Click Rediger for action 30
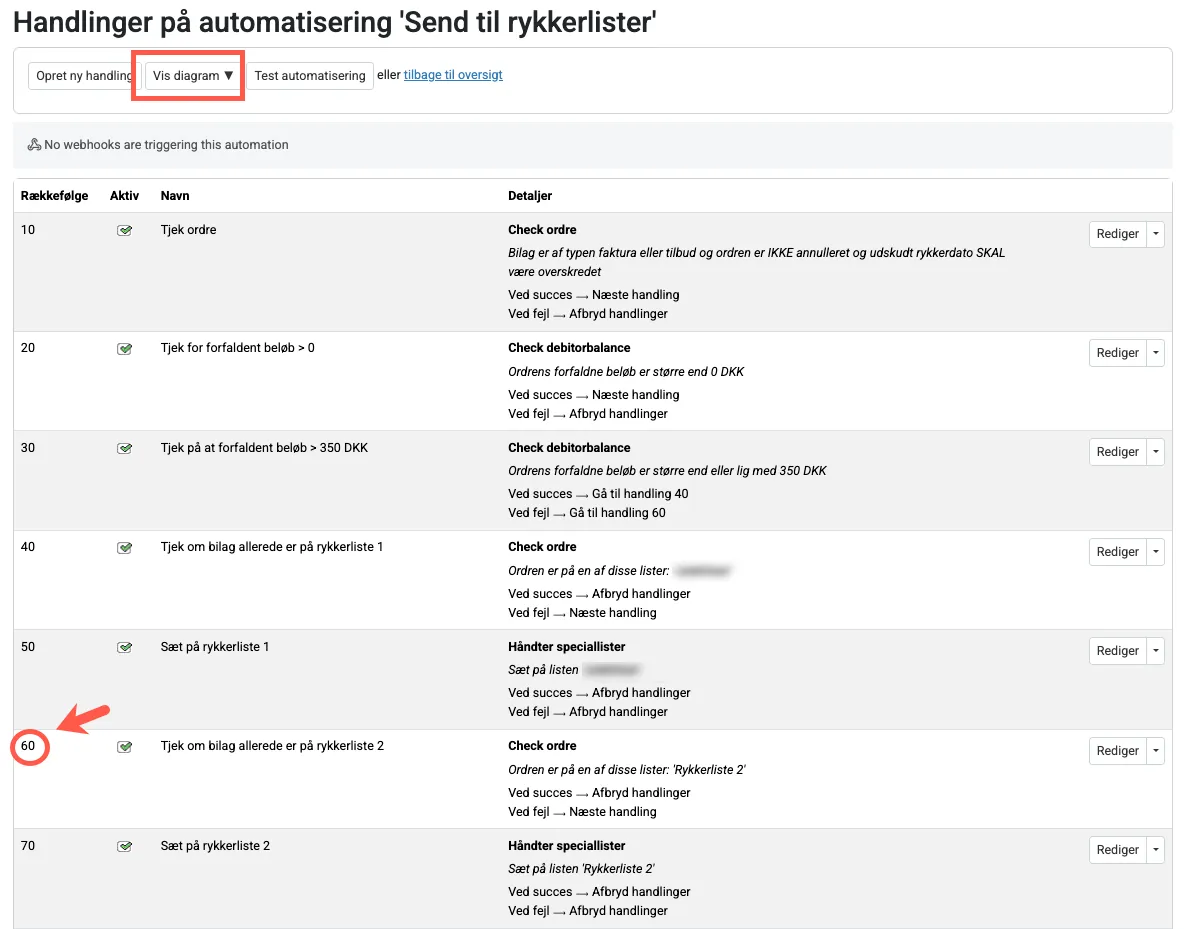The width and height of the screenshot is (1184, 929). 1117,451
